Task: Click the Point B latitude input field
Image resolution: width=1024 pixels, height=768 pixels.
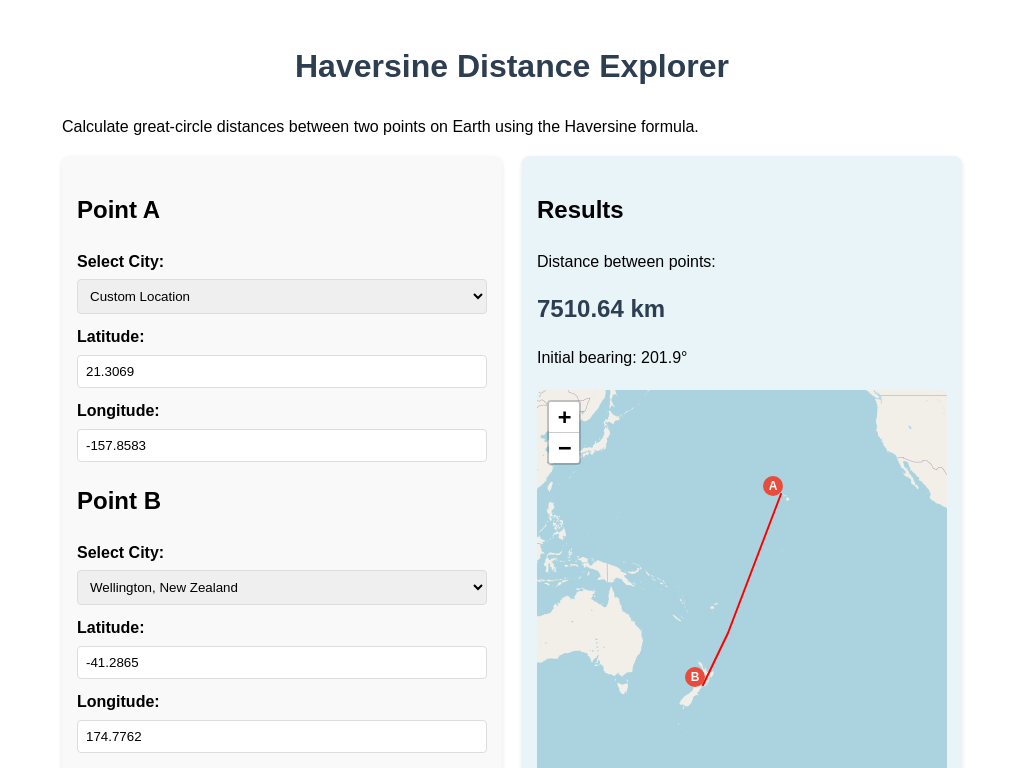Action: point(281,662)
